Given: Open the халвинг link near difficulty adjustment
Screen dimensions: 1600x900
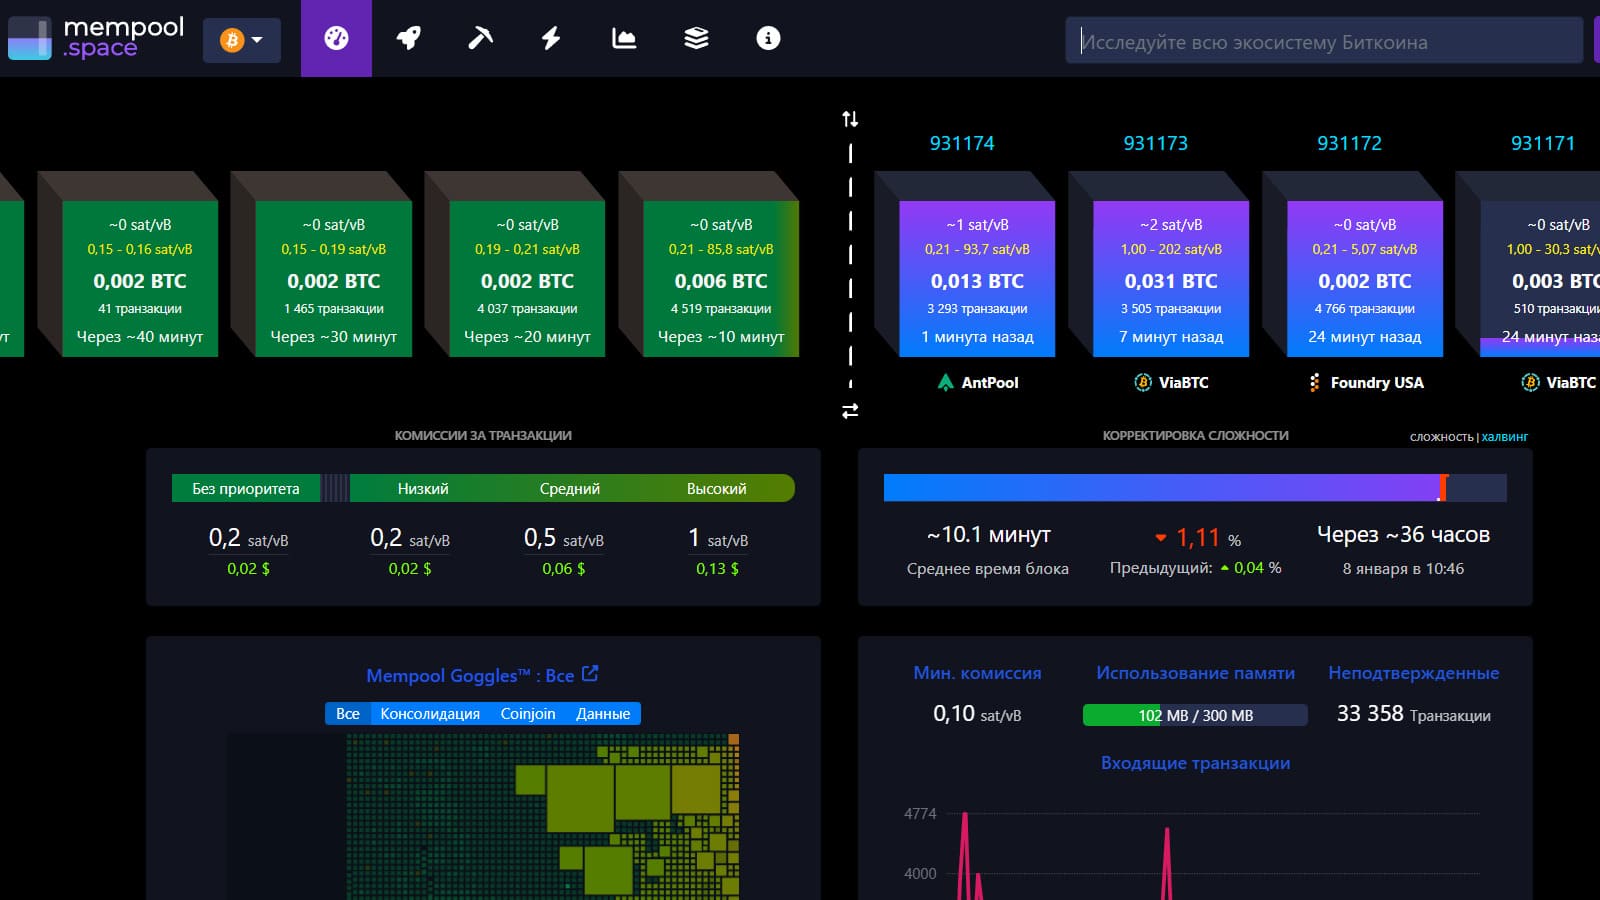Looking at the screenshot, I should coord(1504,437).
